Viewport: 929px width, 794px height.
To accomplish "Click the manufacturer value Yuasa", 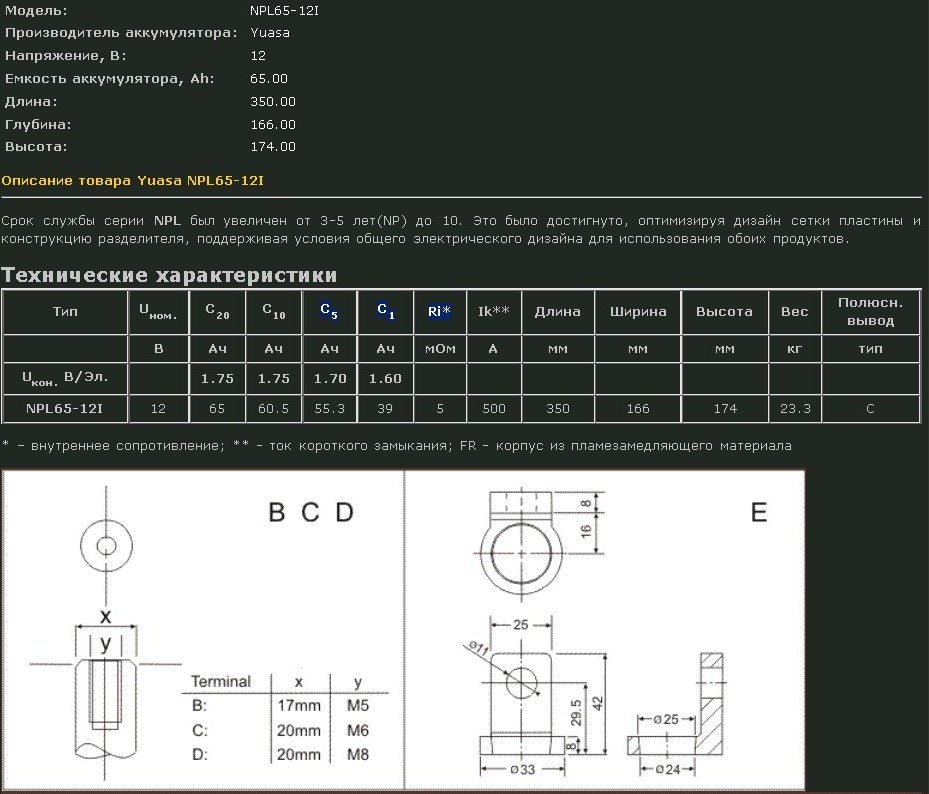I will [x=270, y=33].
